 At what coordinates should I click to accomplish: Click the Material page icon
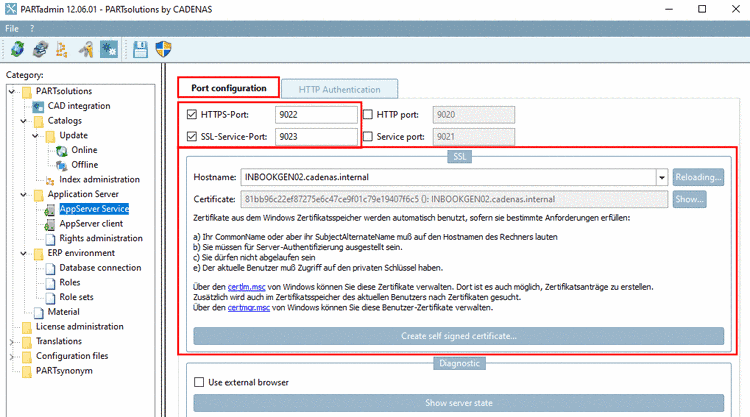(39, 312)
